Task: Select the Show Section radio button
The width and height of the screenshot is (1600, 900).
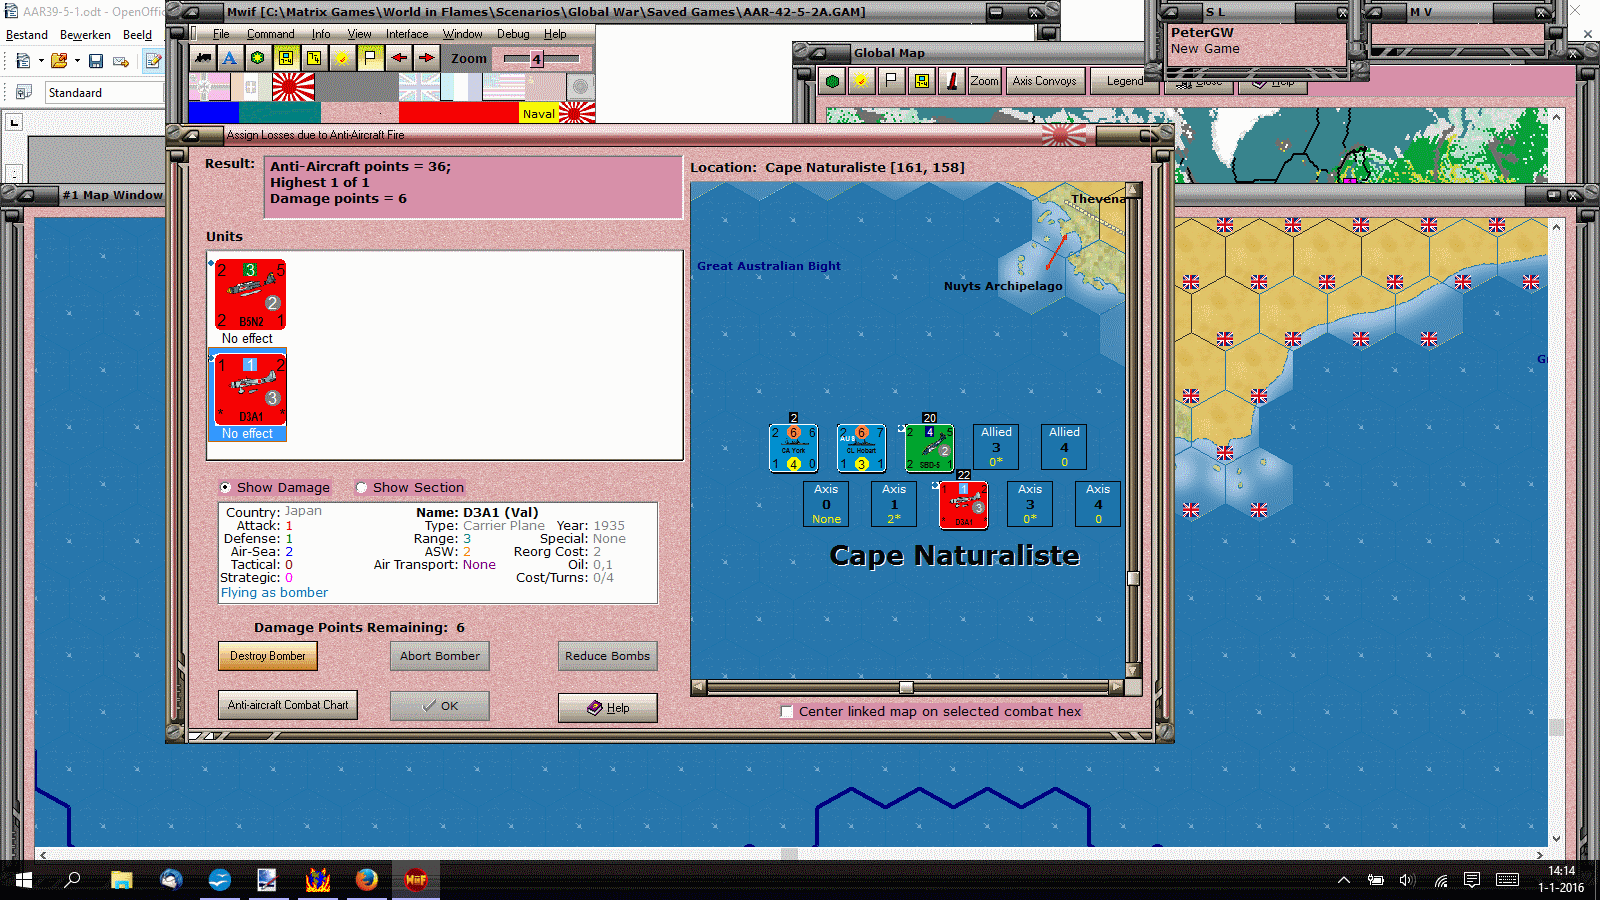Action: click(x=362, y=488)
